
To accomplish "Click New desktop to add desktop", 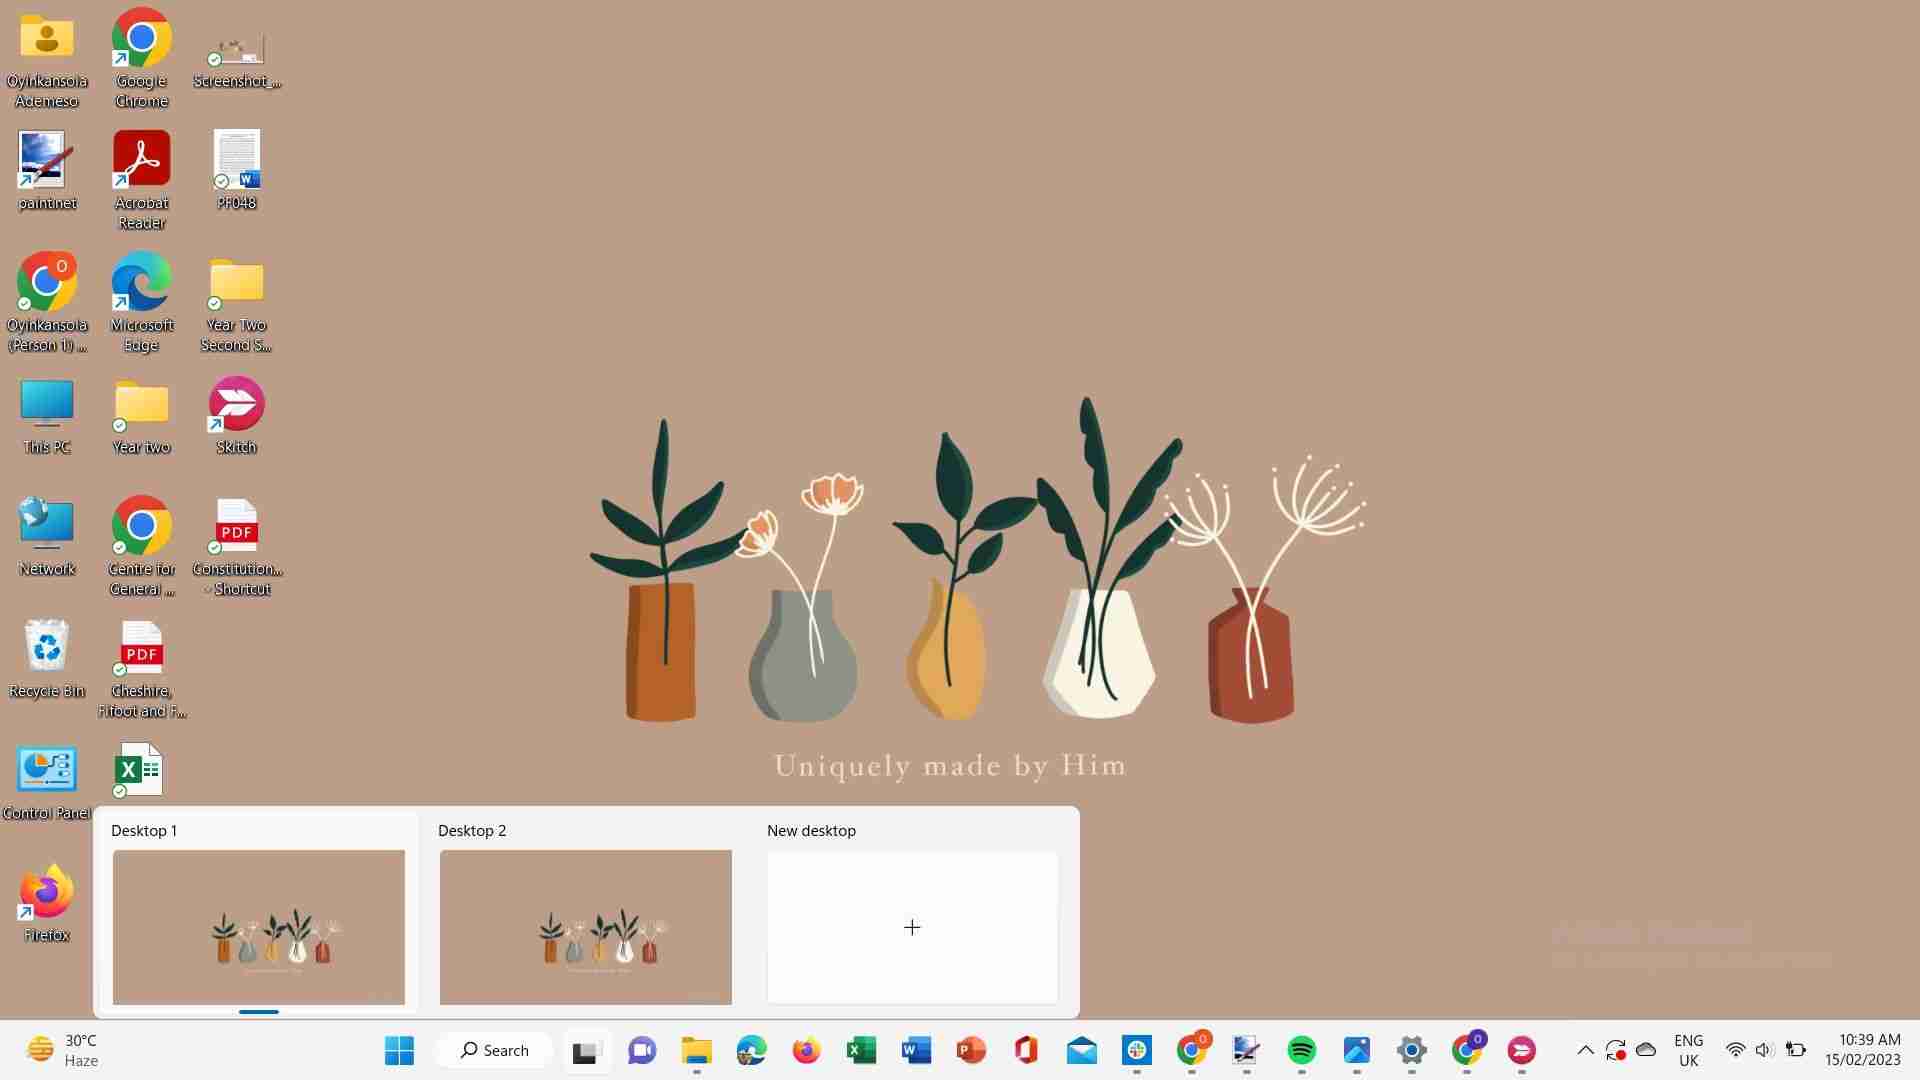I will 911,927.
